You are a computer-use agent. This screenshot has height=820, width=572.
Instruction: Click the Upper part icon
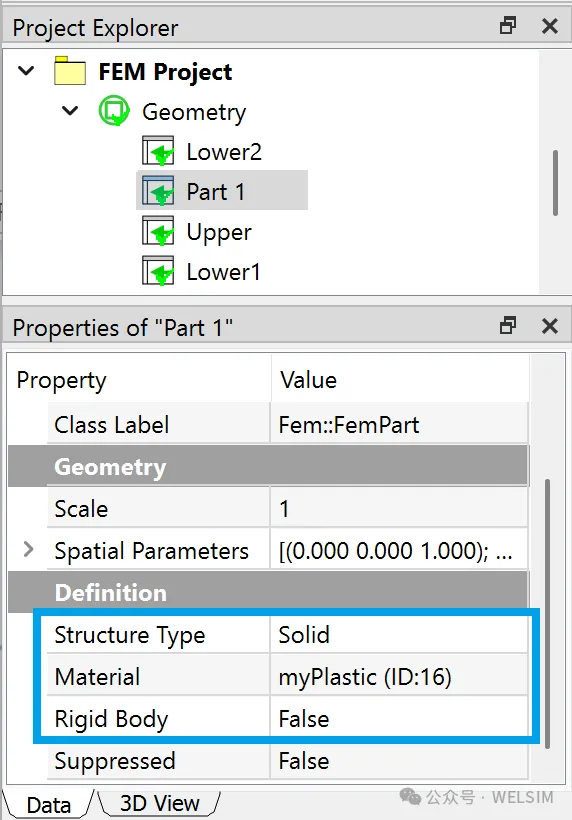pyautogui.click(x=158, y=231)
